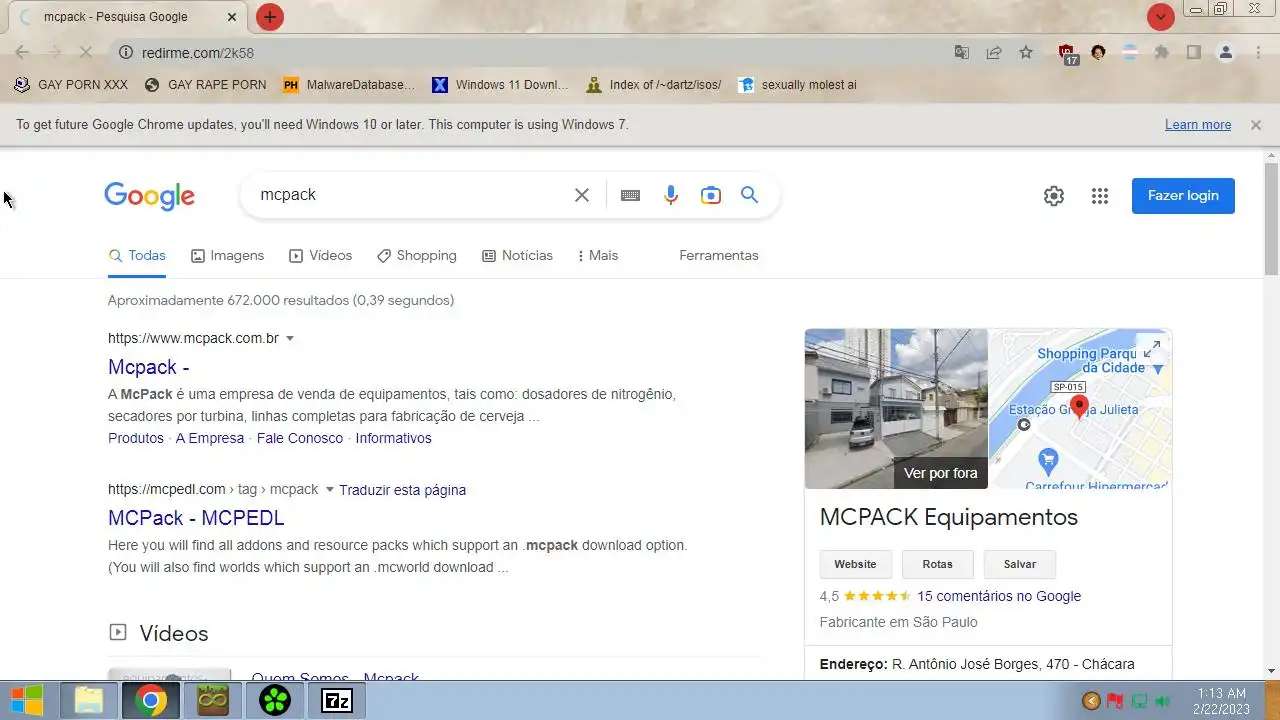The height and width of the screenshot is (720, 1280).
Task: Click the red flag icon in system tray
Action: [1115, 701]
